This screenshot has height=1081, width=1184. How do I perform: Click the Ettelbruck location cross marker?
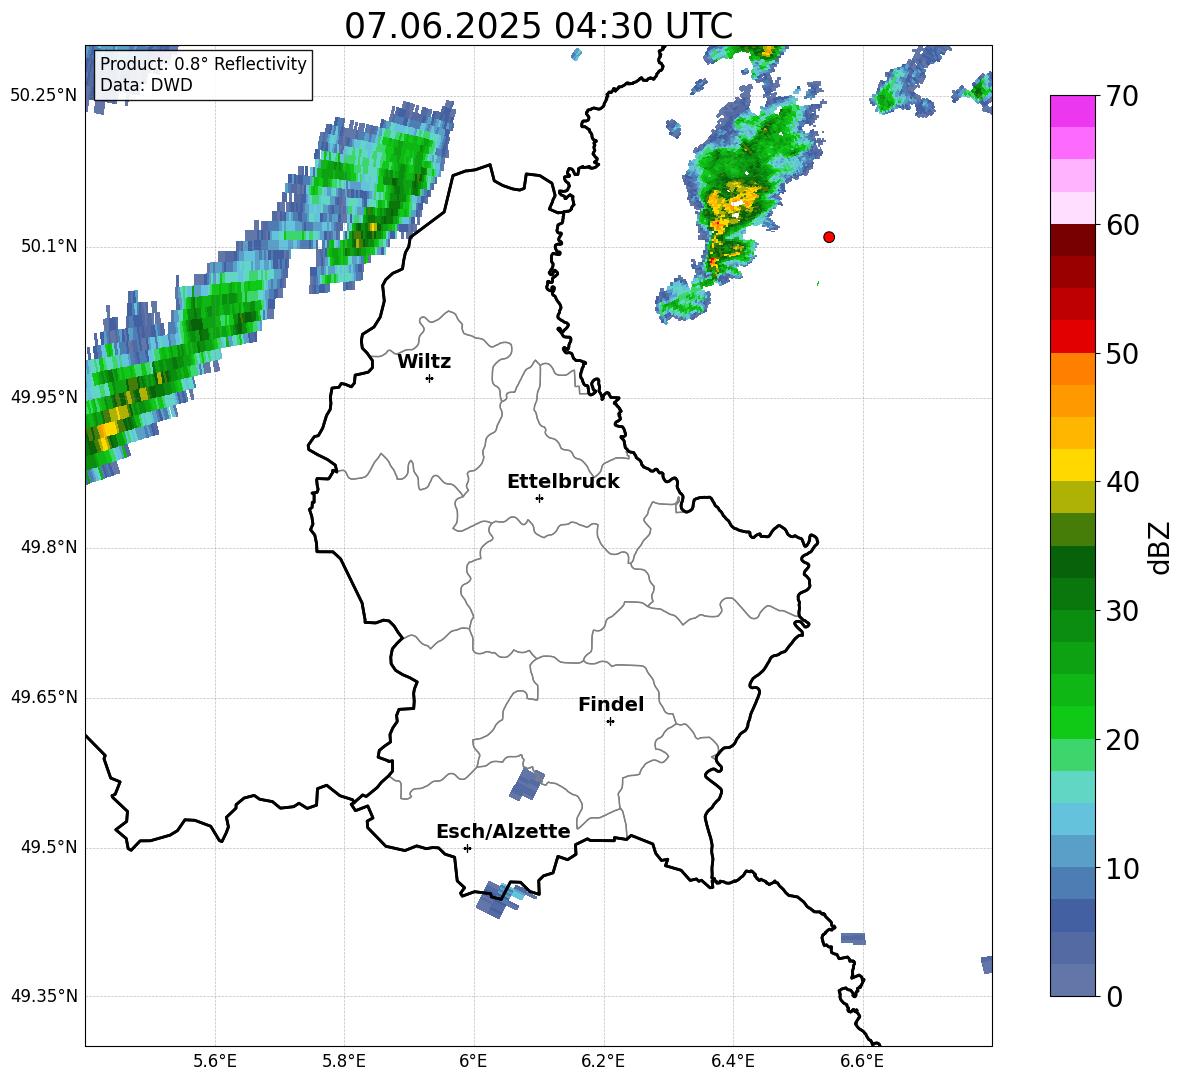pos(539,498)
